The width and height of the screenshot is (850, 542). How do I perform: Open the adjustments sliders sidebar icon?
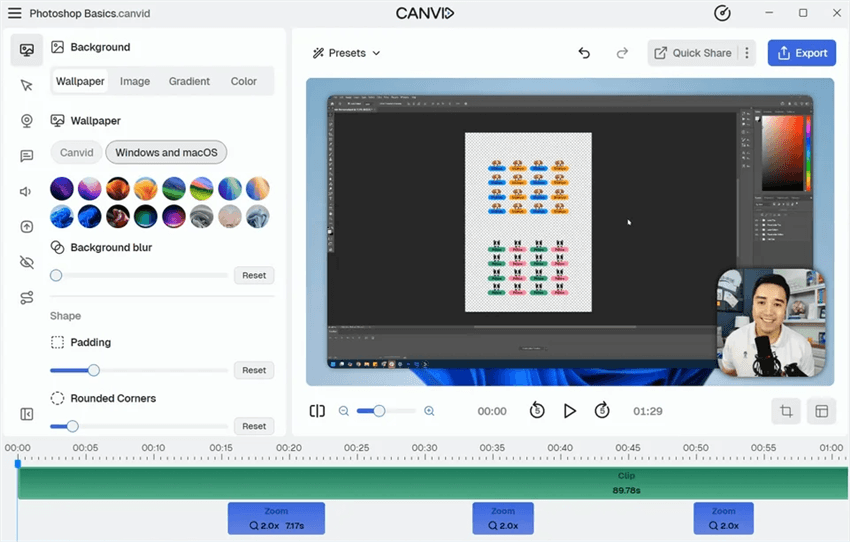27,298
